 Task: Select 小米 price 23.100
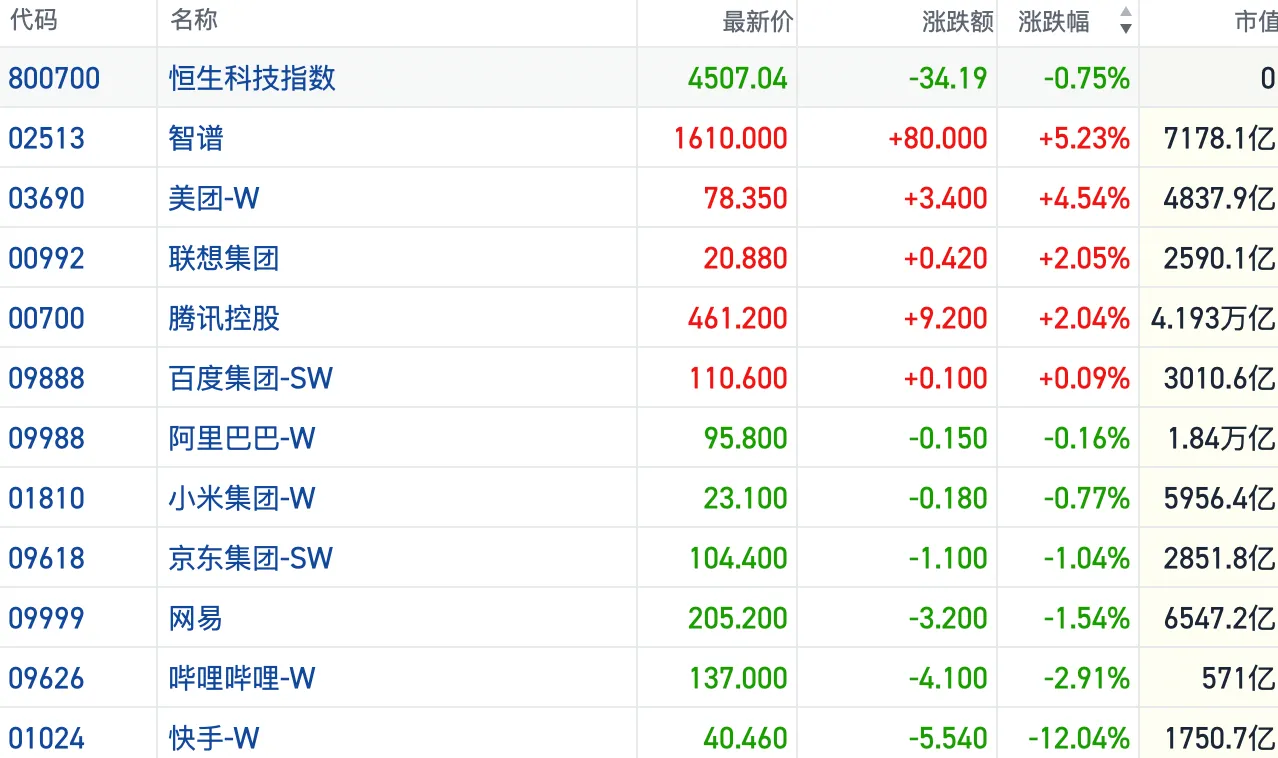745,498
